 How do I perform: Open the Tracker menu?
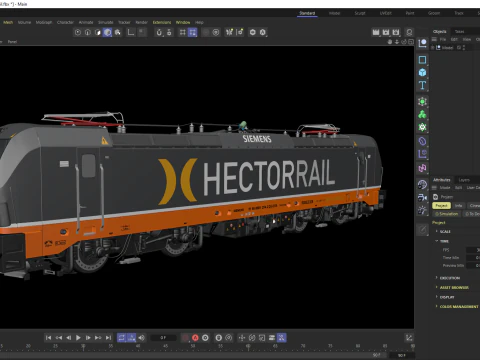pyautogui.click(x=124, y=22)
